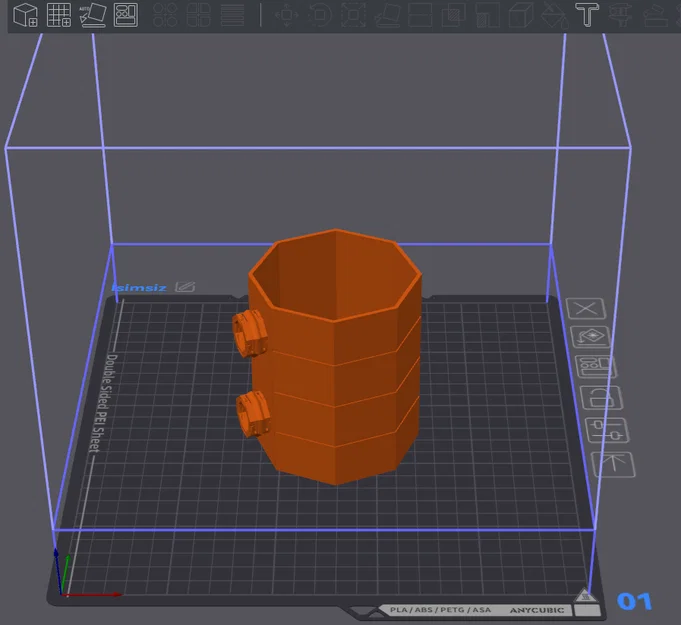Select the Lay on face tool
This screenshot has width=681, height=625.
click(387, 15)
